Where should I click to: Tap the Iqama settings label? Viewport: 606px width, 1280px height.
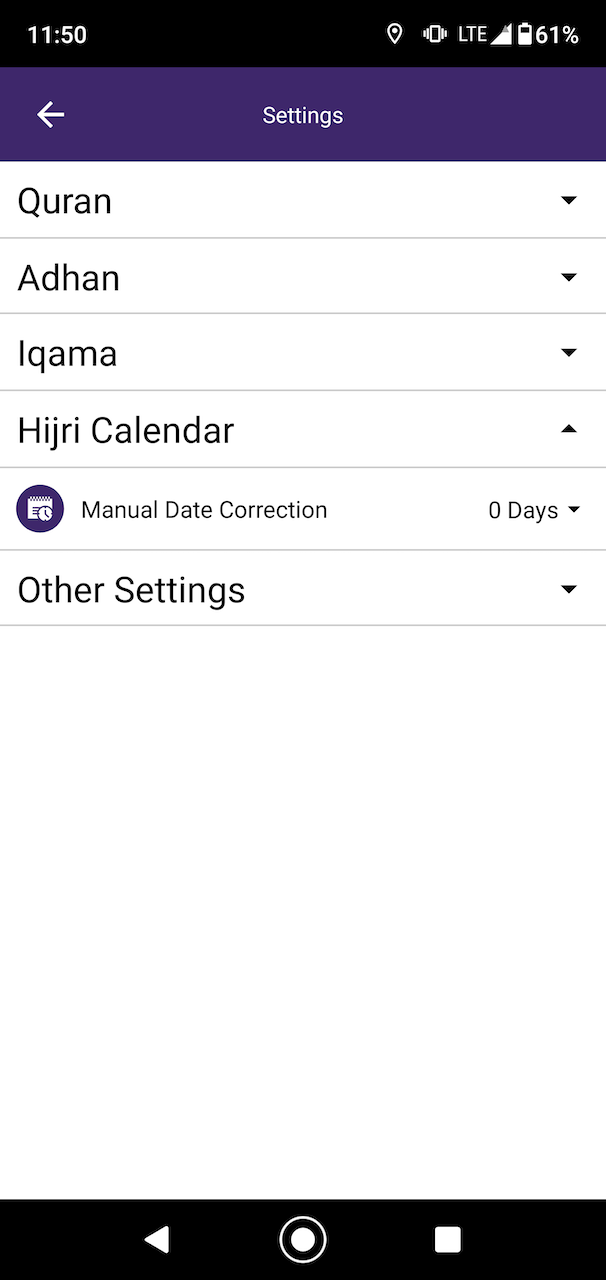coord(68,354)
